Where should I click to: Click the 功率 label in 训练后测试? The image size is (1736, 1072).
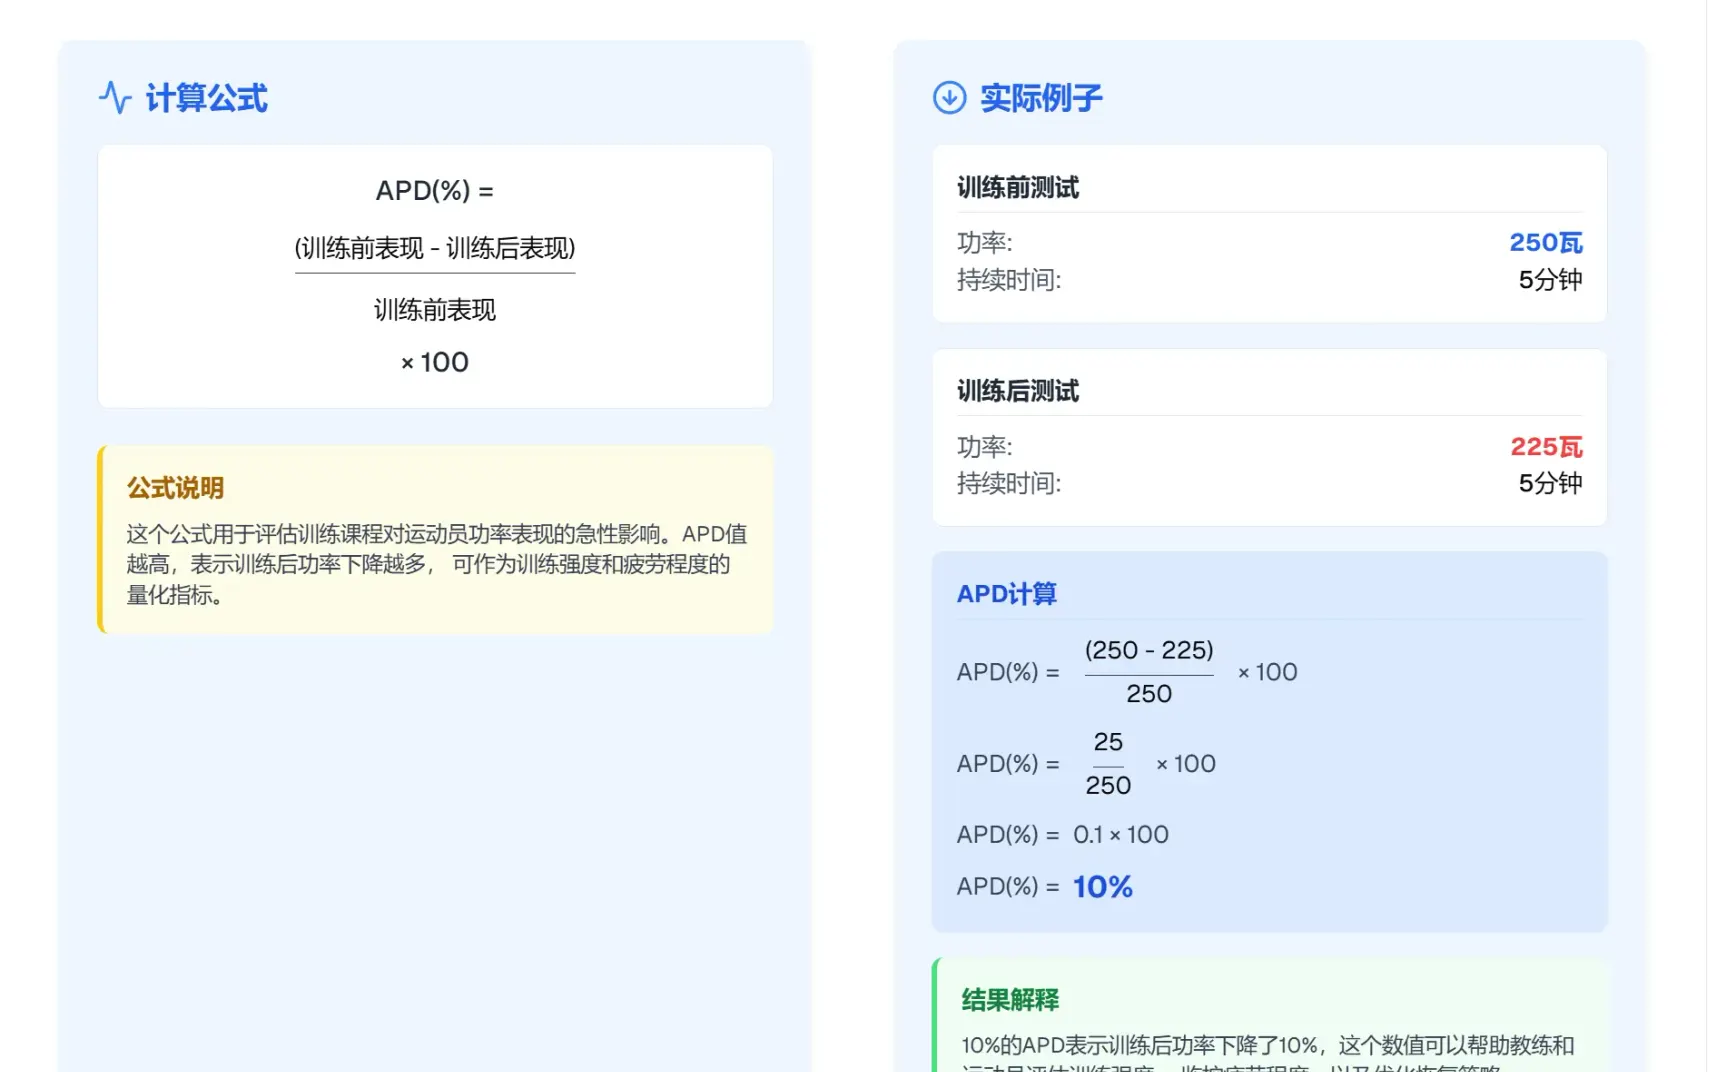(985, 447)
